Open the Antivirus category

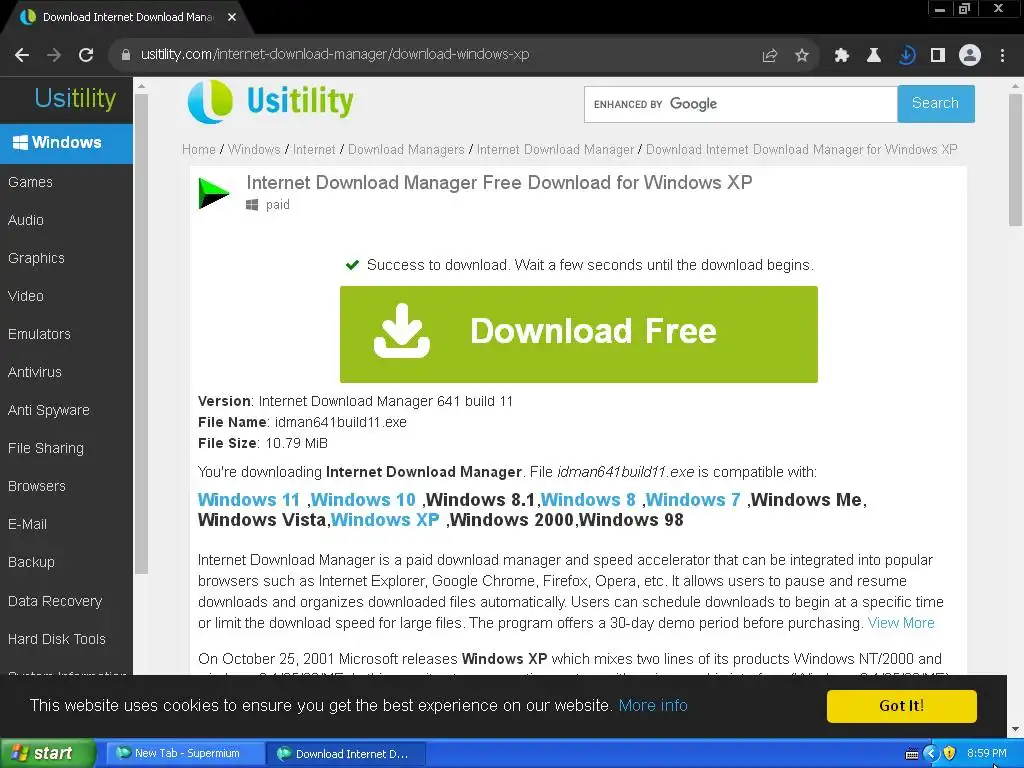[x=35, y=372]
